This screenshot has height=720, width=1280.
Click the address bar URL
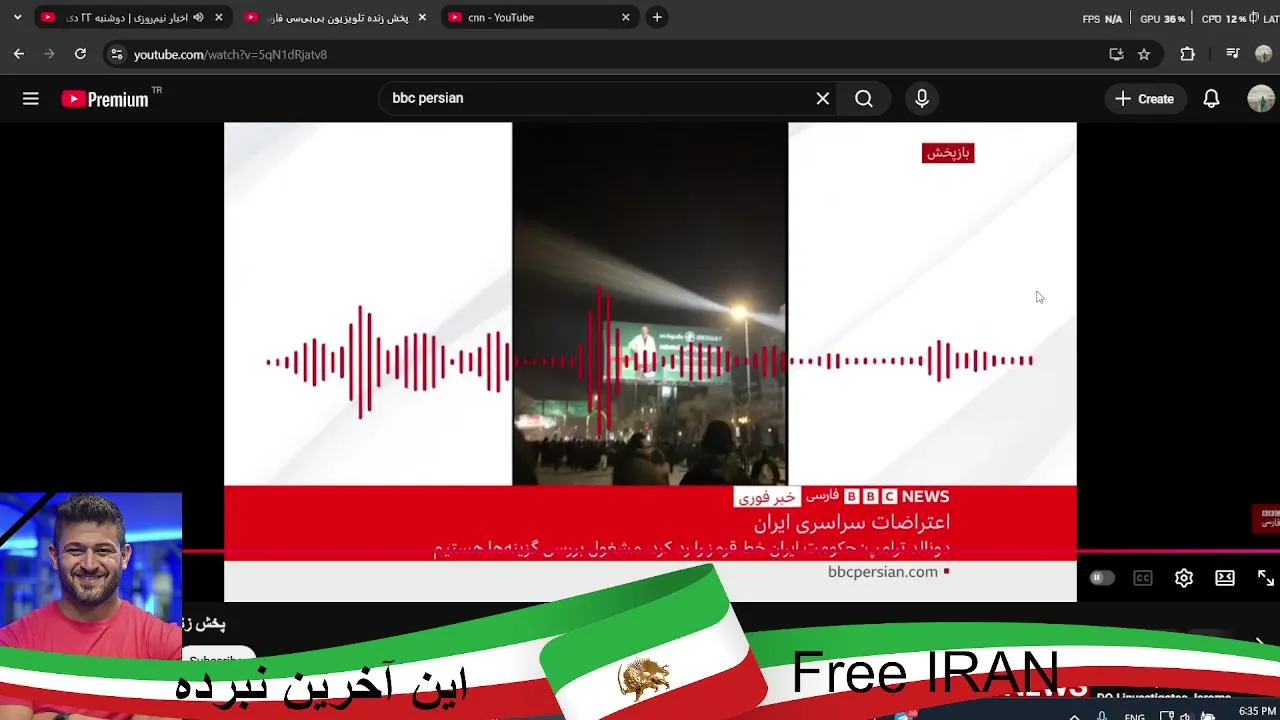click(x=231, y=54)
